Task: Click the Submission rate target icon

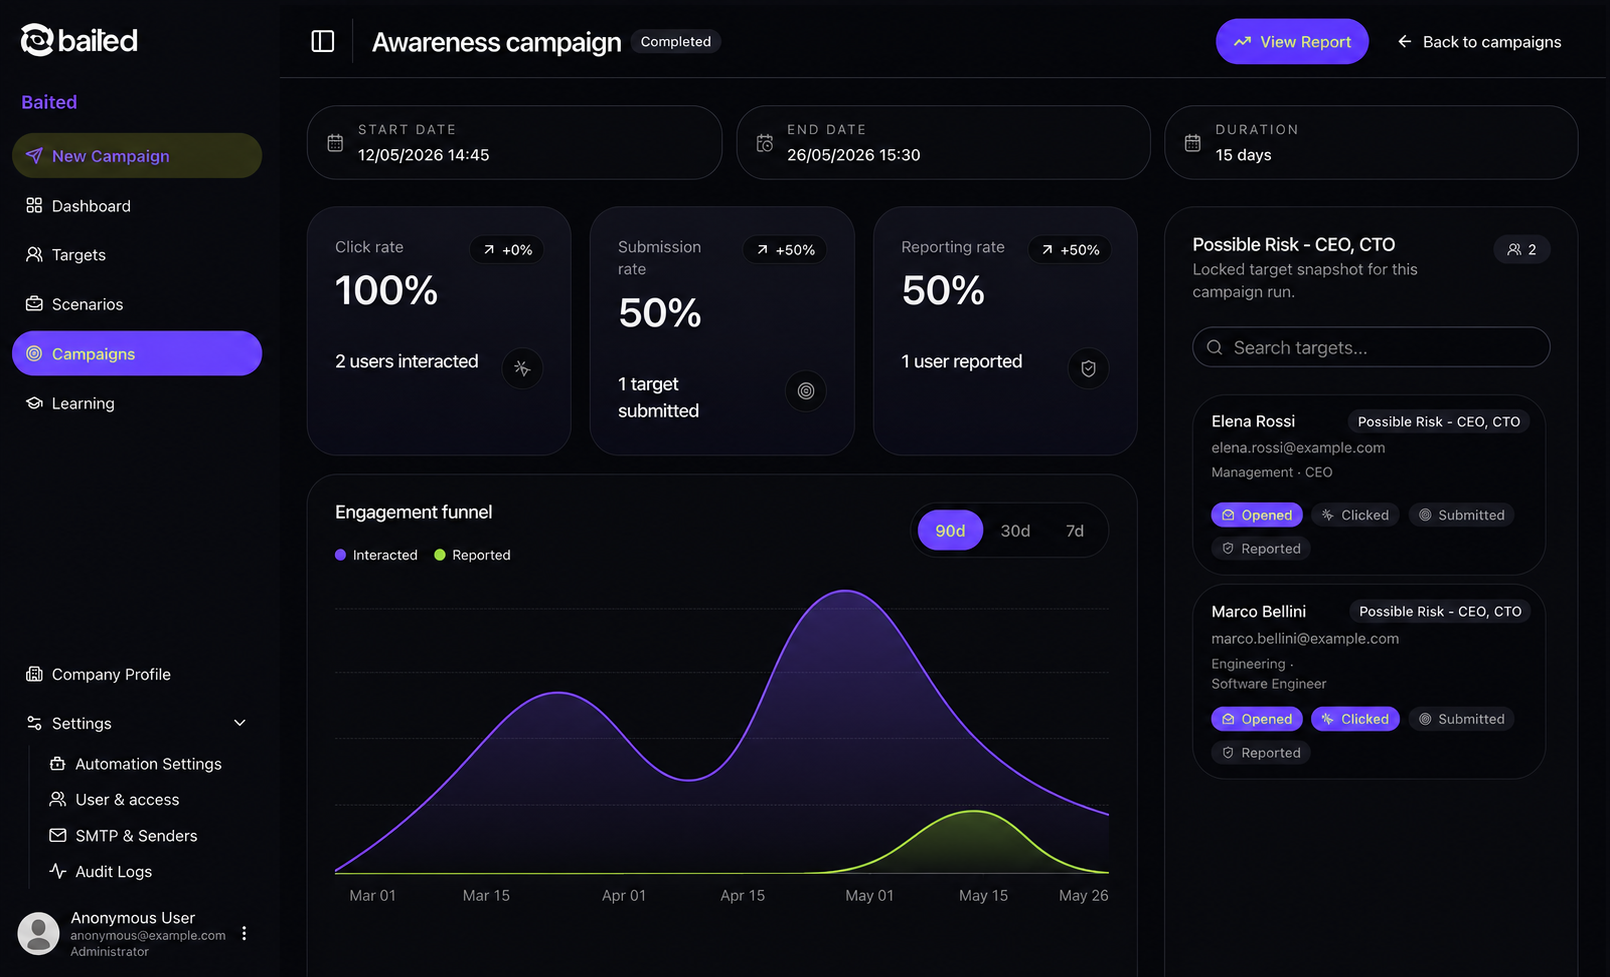Action: 806,391
